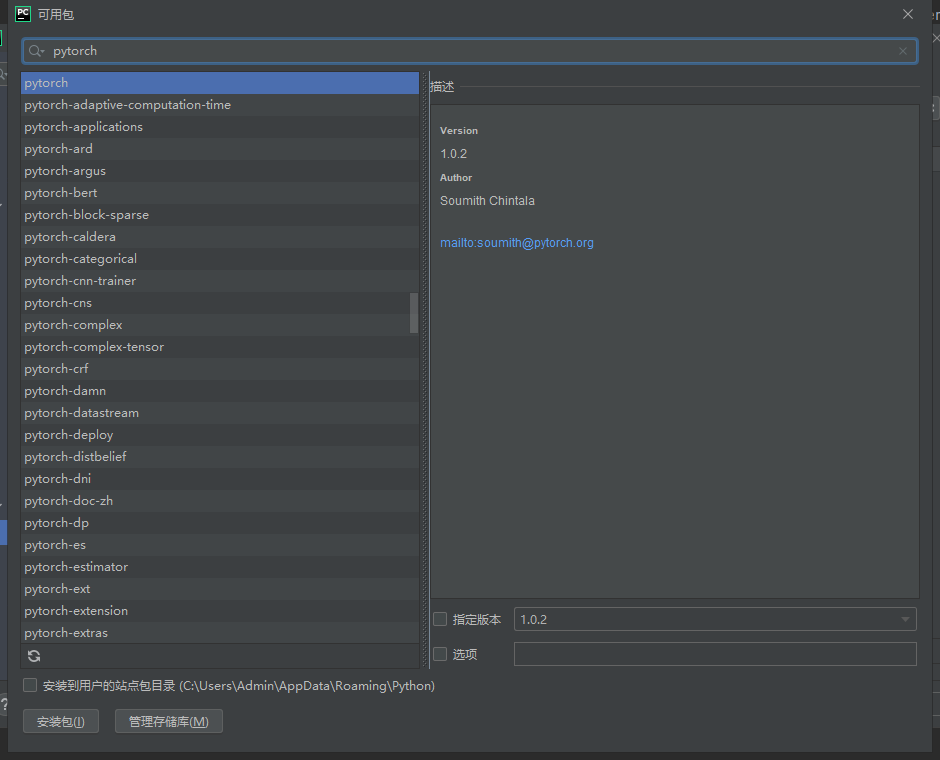Select the pytorch-extension package
The image size is (940, 760).
click(x=219, y=611)
